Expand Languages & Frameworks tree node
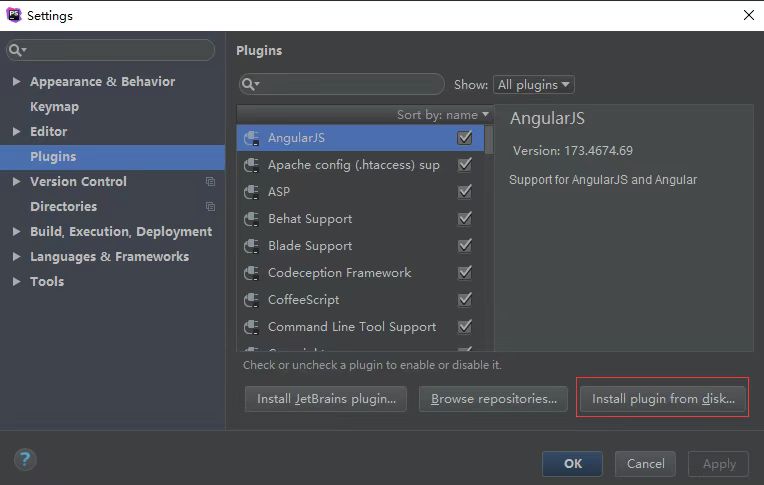Viewport: 764px width, 485px height. 17,257
